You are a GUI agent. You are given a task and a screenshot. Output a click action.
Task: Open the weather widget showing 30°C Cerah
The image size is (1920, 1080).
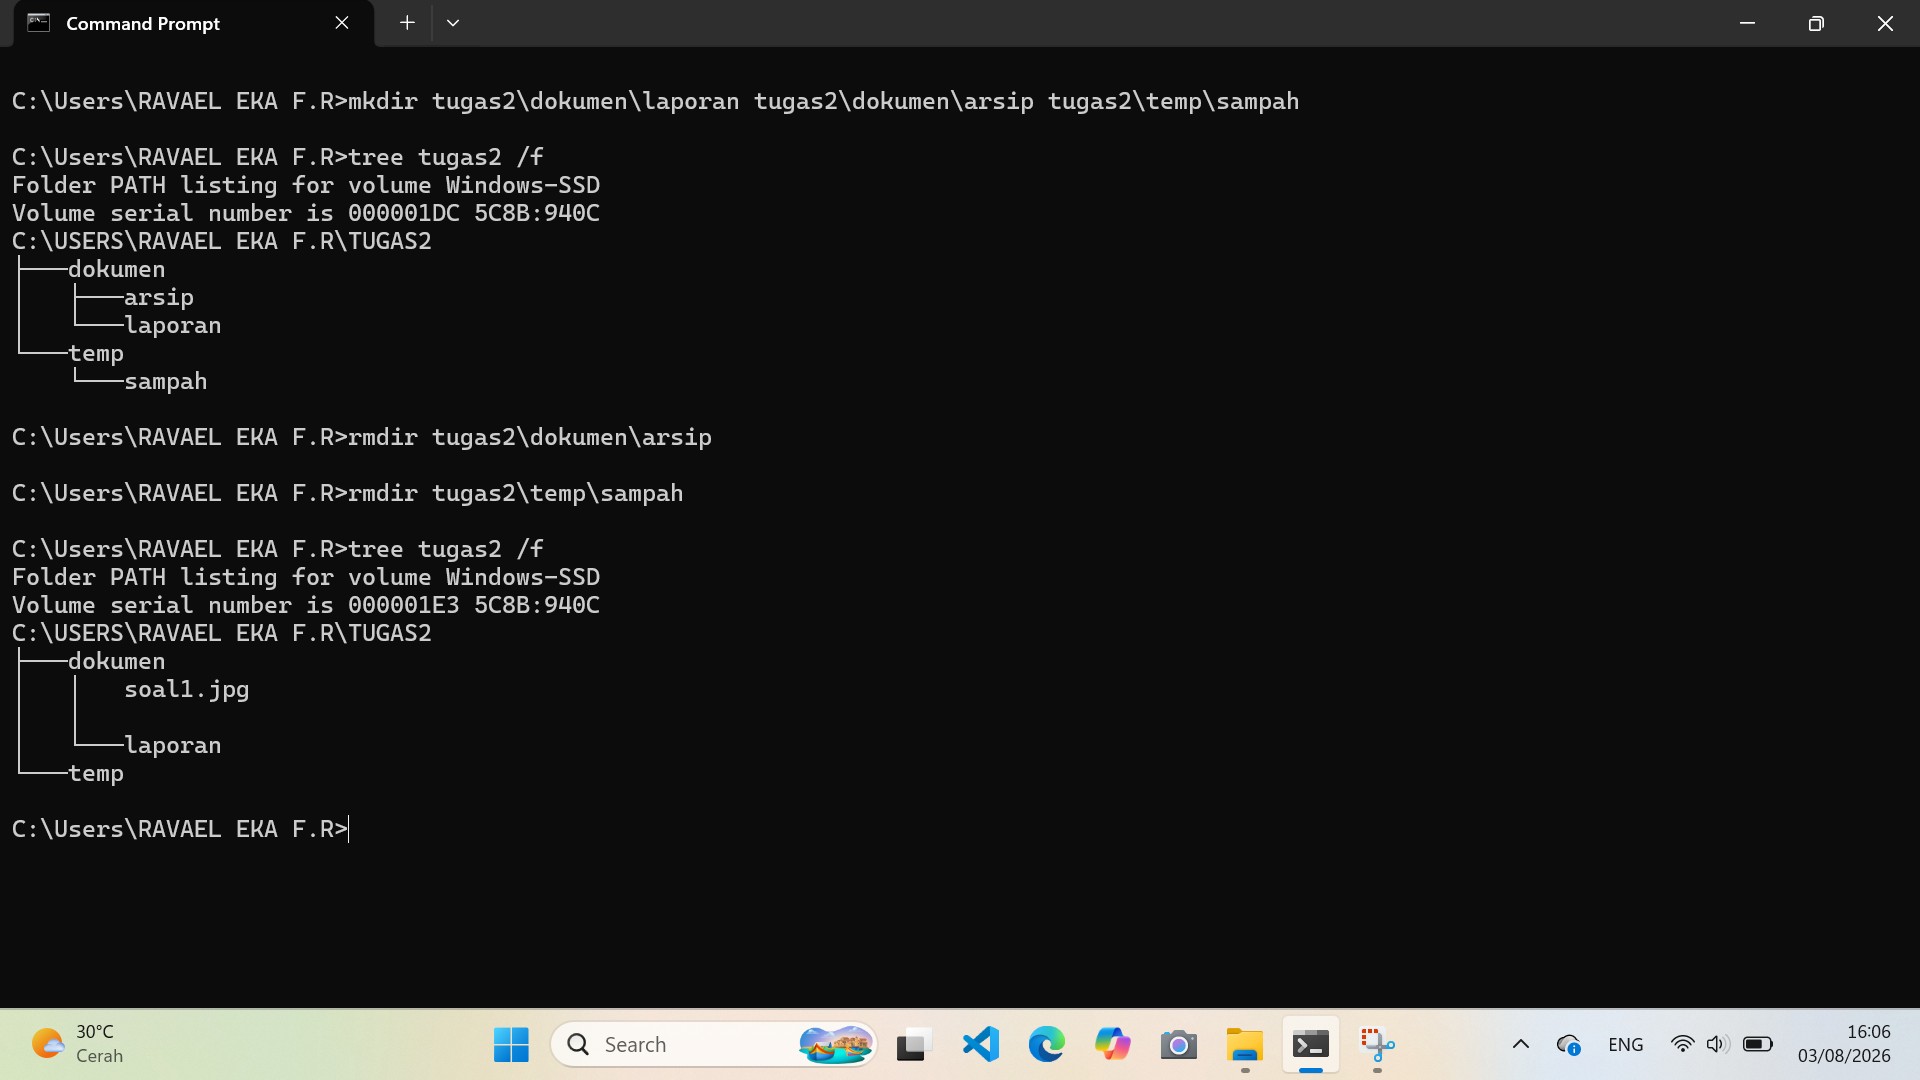coord(78,1044)
